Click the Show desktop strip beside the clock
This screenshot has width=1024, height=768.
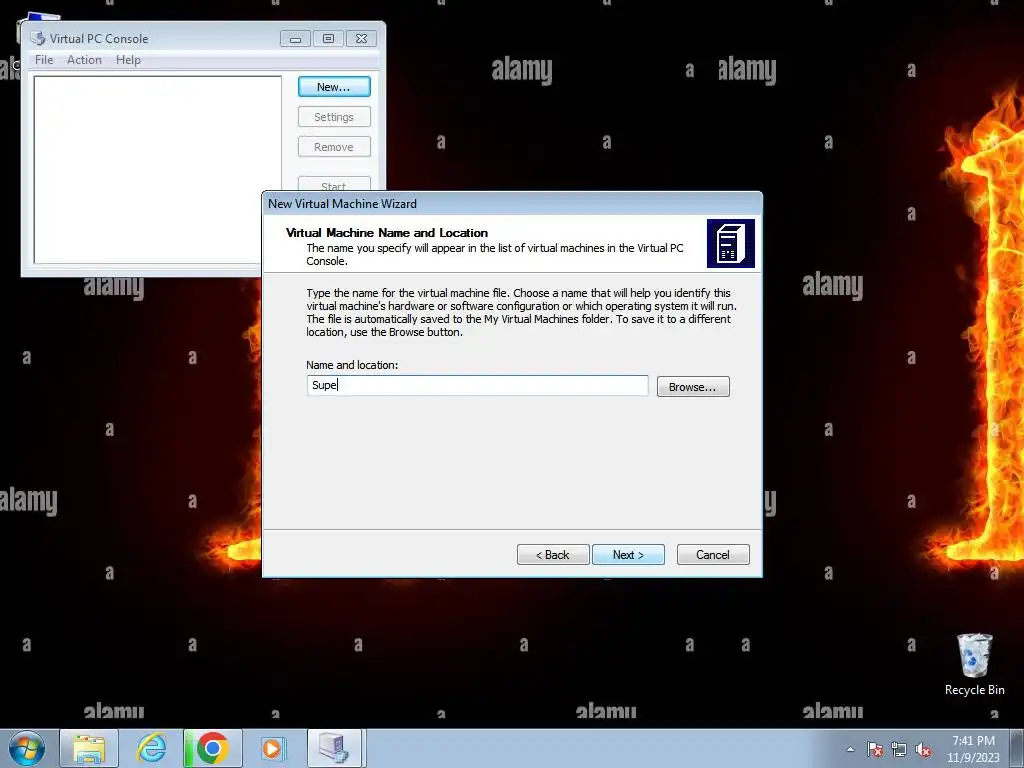(x=1017, y=749)
